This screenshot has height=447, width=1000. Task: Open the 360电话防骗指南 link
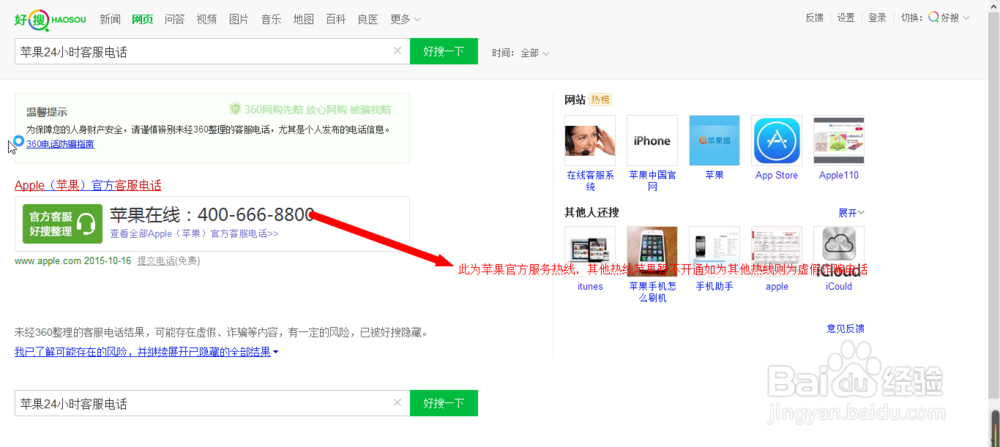(x=61, y=144)
